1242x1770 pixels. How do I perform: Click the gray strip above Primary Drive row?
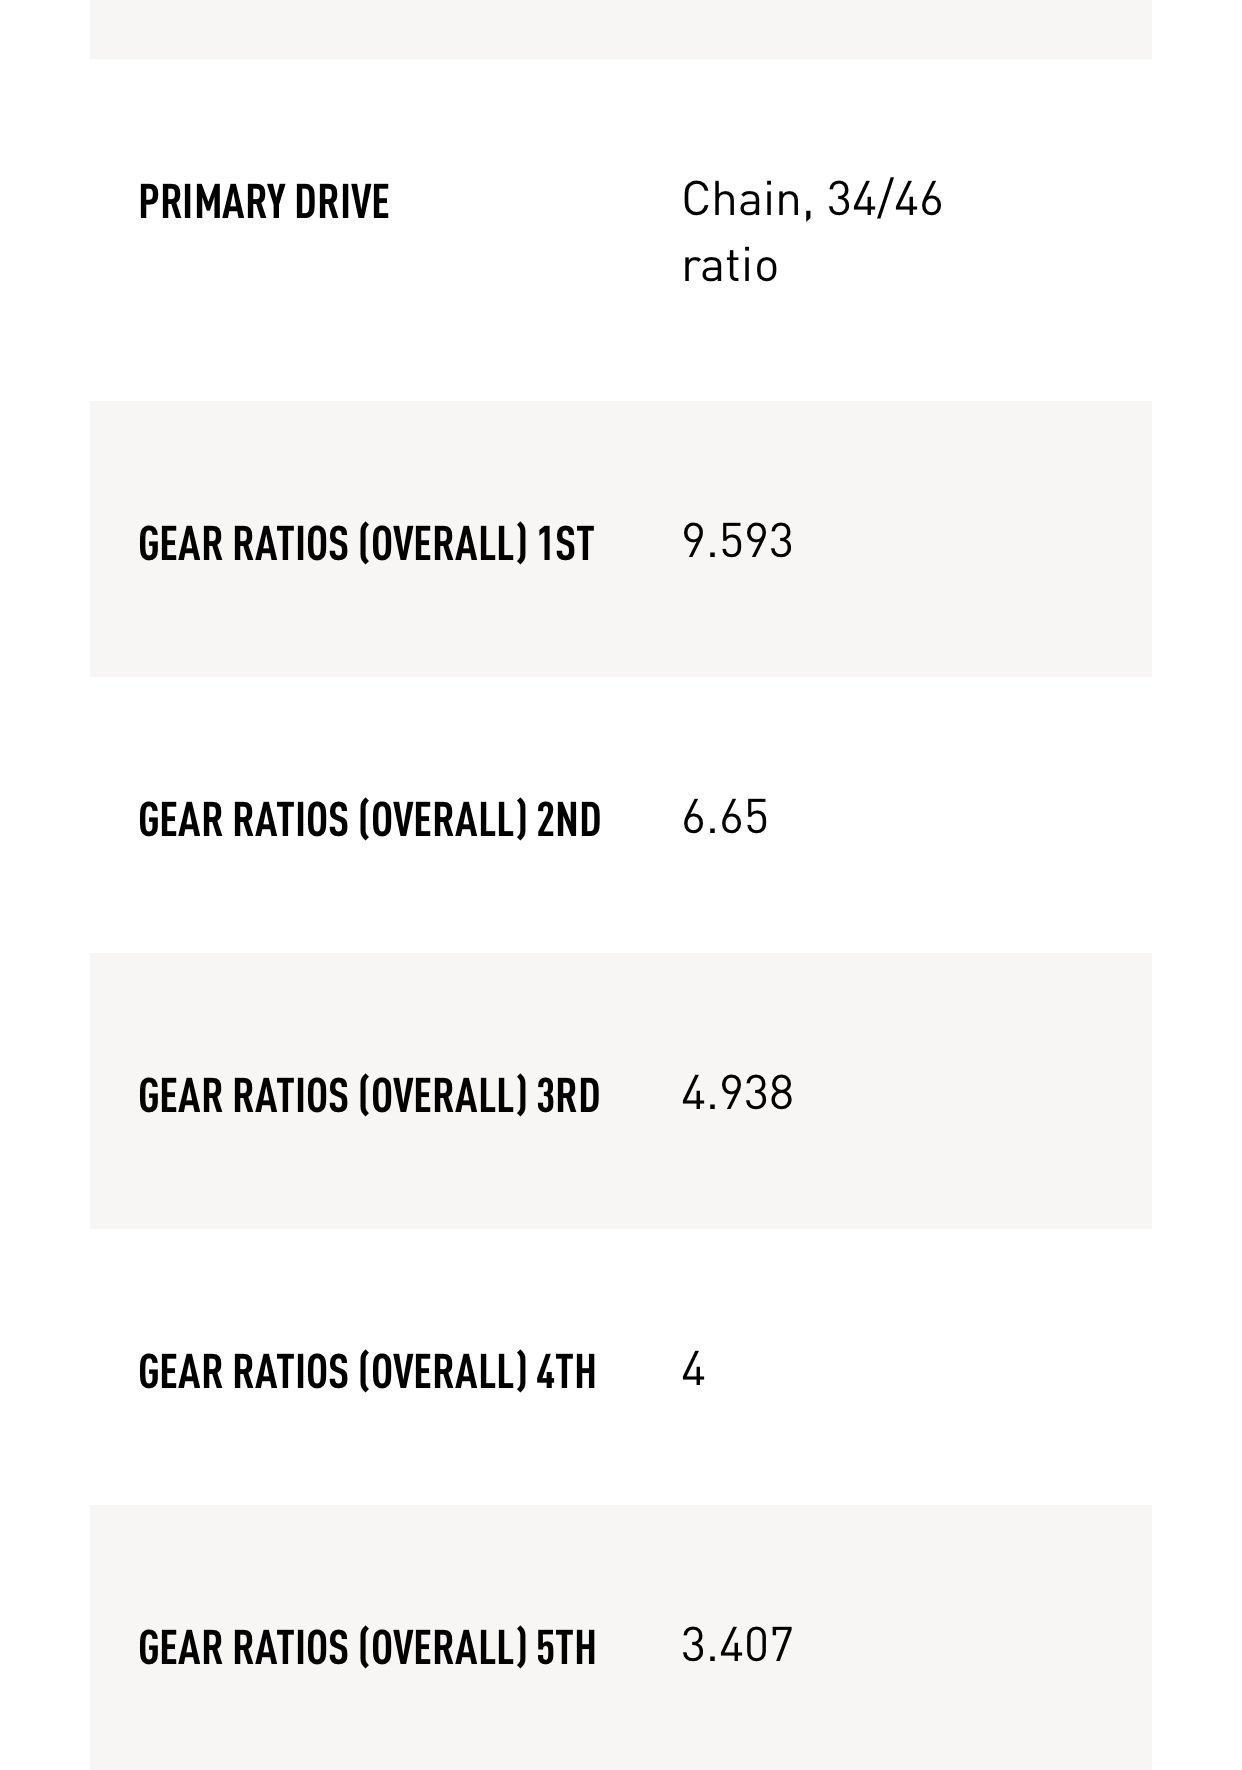click(x=620, y=28)
